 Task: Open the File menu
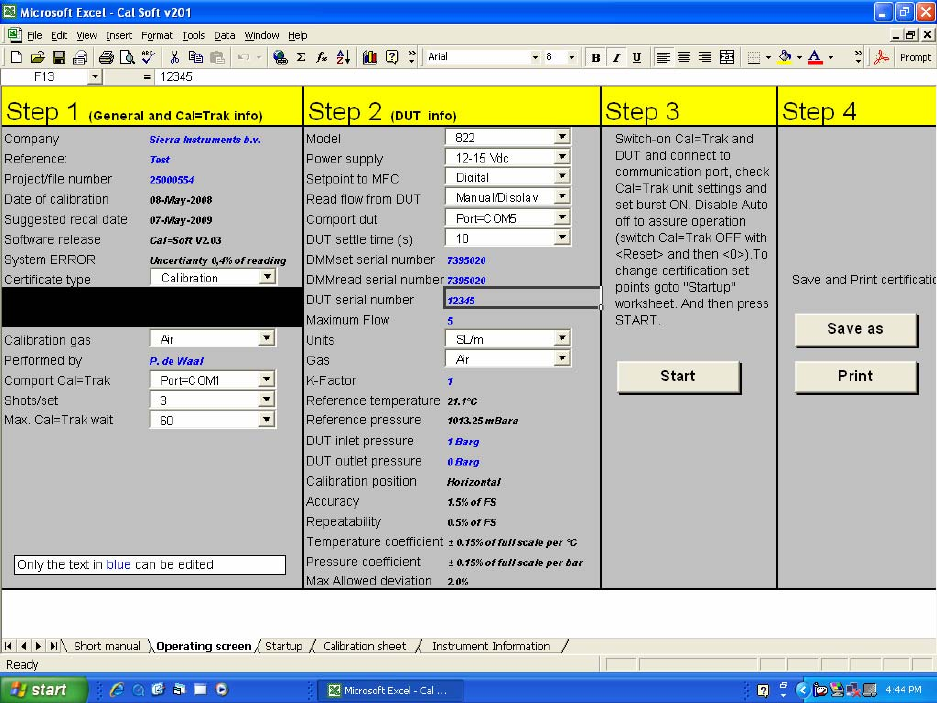35,36
